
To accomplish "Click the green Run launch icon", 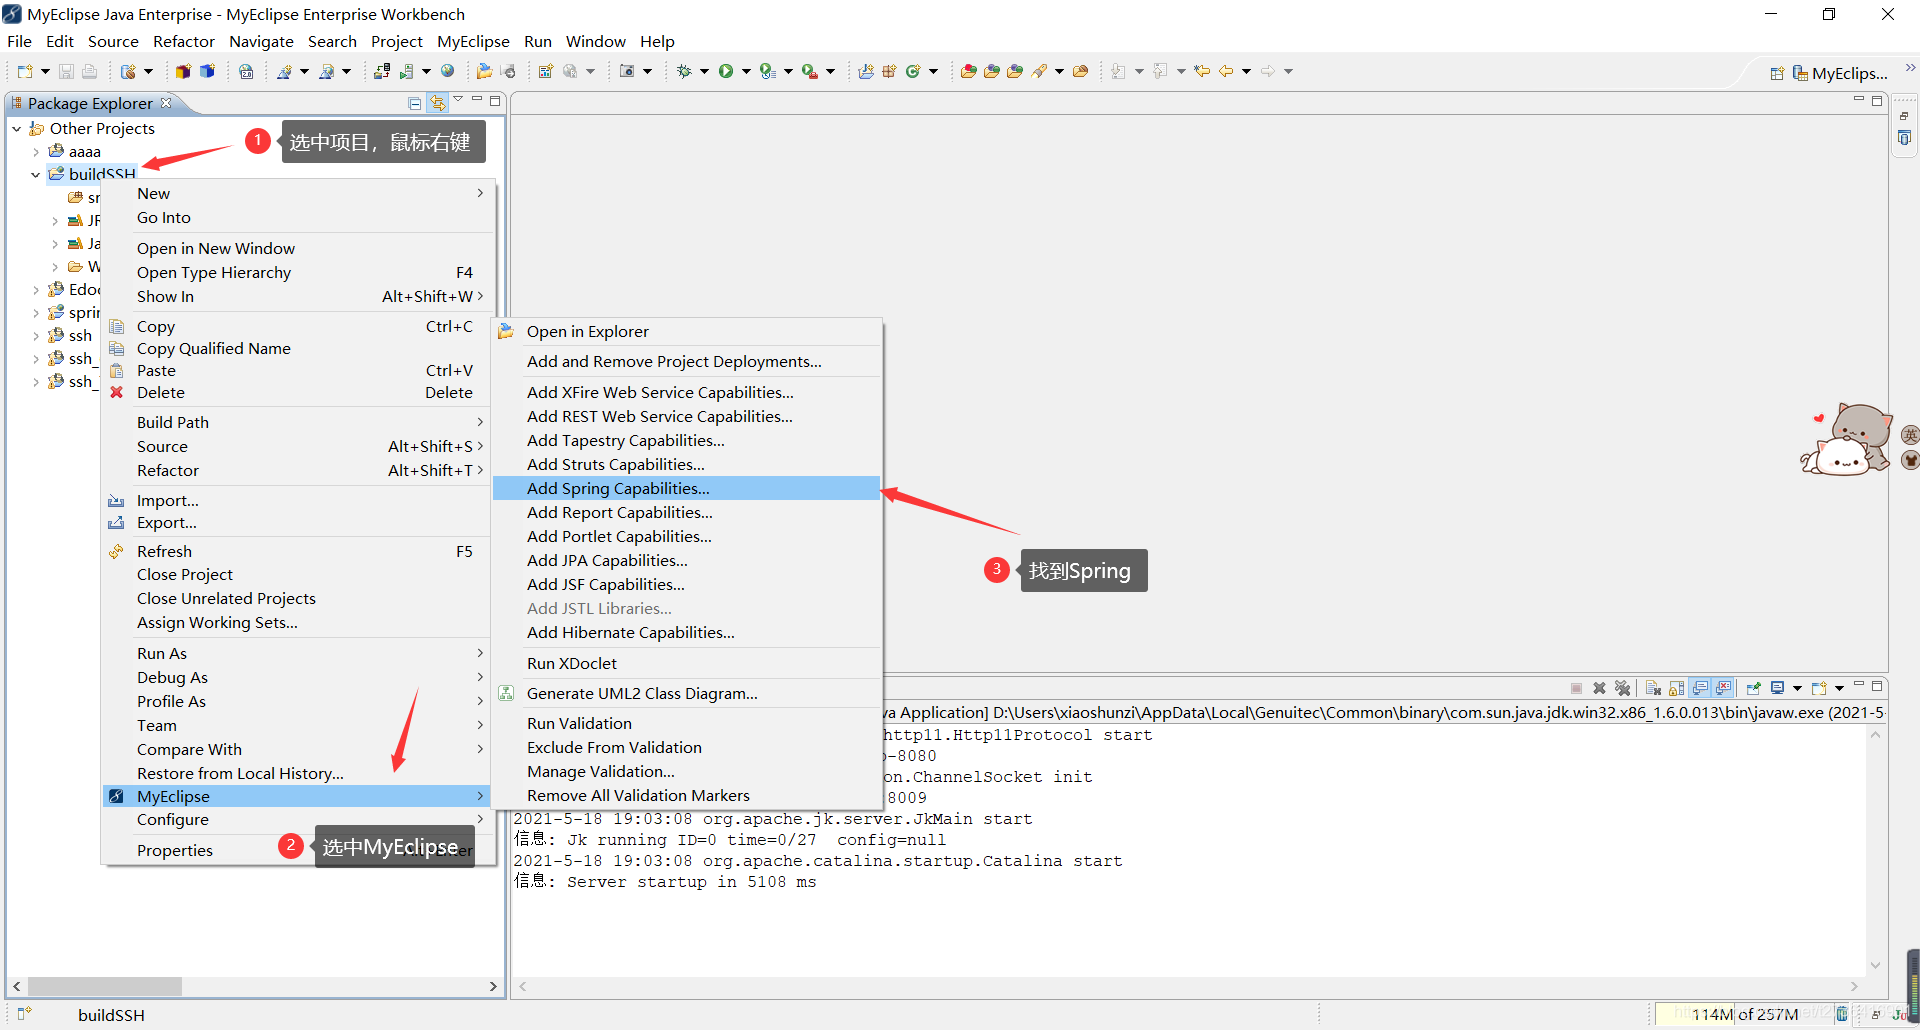I will (726, 71).
